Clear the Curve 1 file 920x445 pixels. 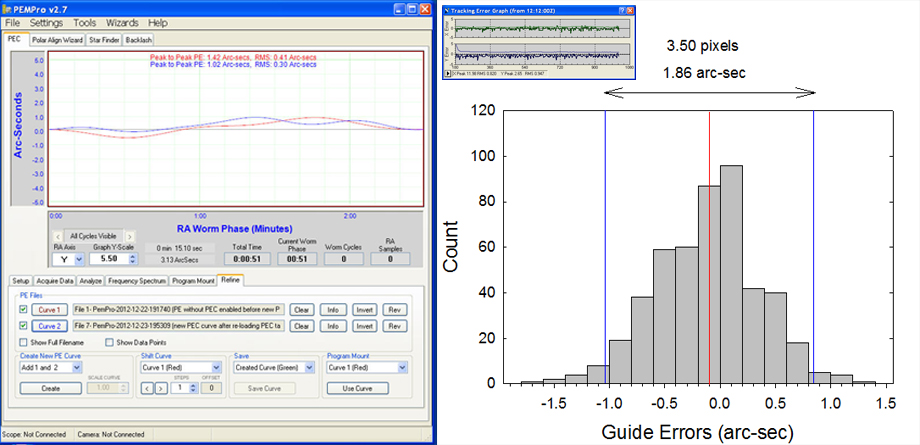(303, 309)
